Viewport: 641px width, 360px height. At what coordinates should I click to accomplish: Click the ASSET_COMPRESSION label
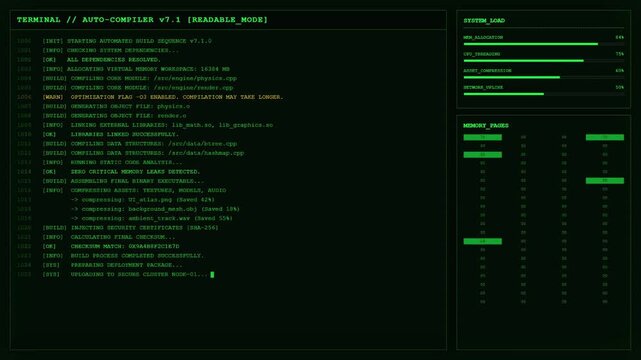coord(487,71)
